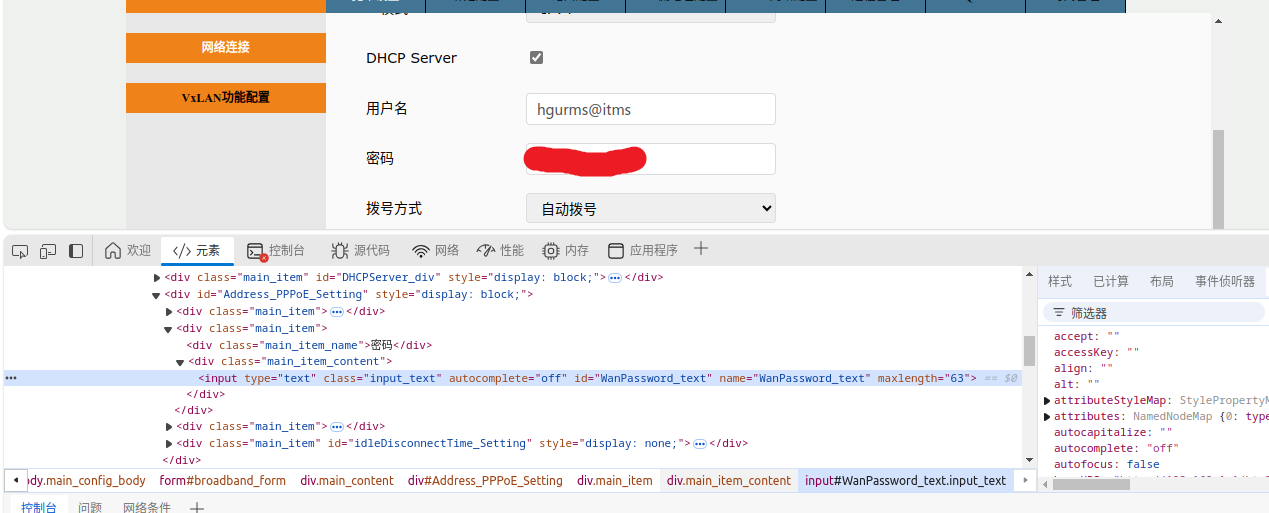Open the 内存 memory tool
This screenshot has height=513, width=1269.
tap(566, 251)
